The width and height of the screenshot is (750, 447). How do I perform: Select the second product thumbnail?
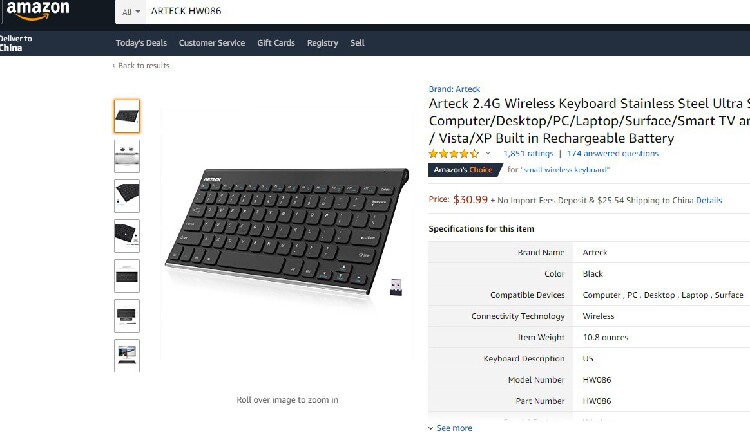(127, 156)
